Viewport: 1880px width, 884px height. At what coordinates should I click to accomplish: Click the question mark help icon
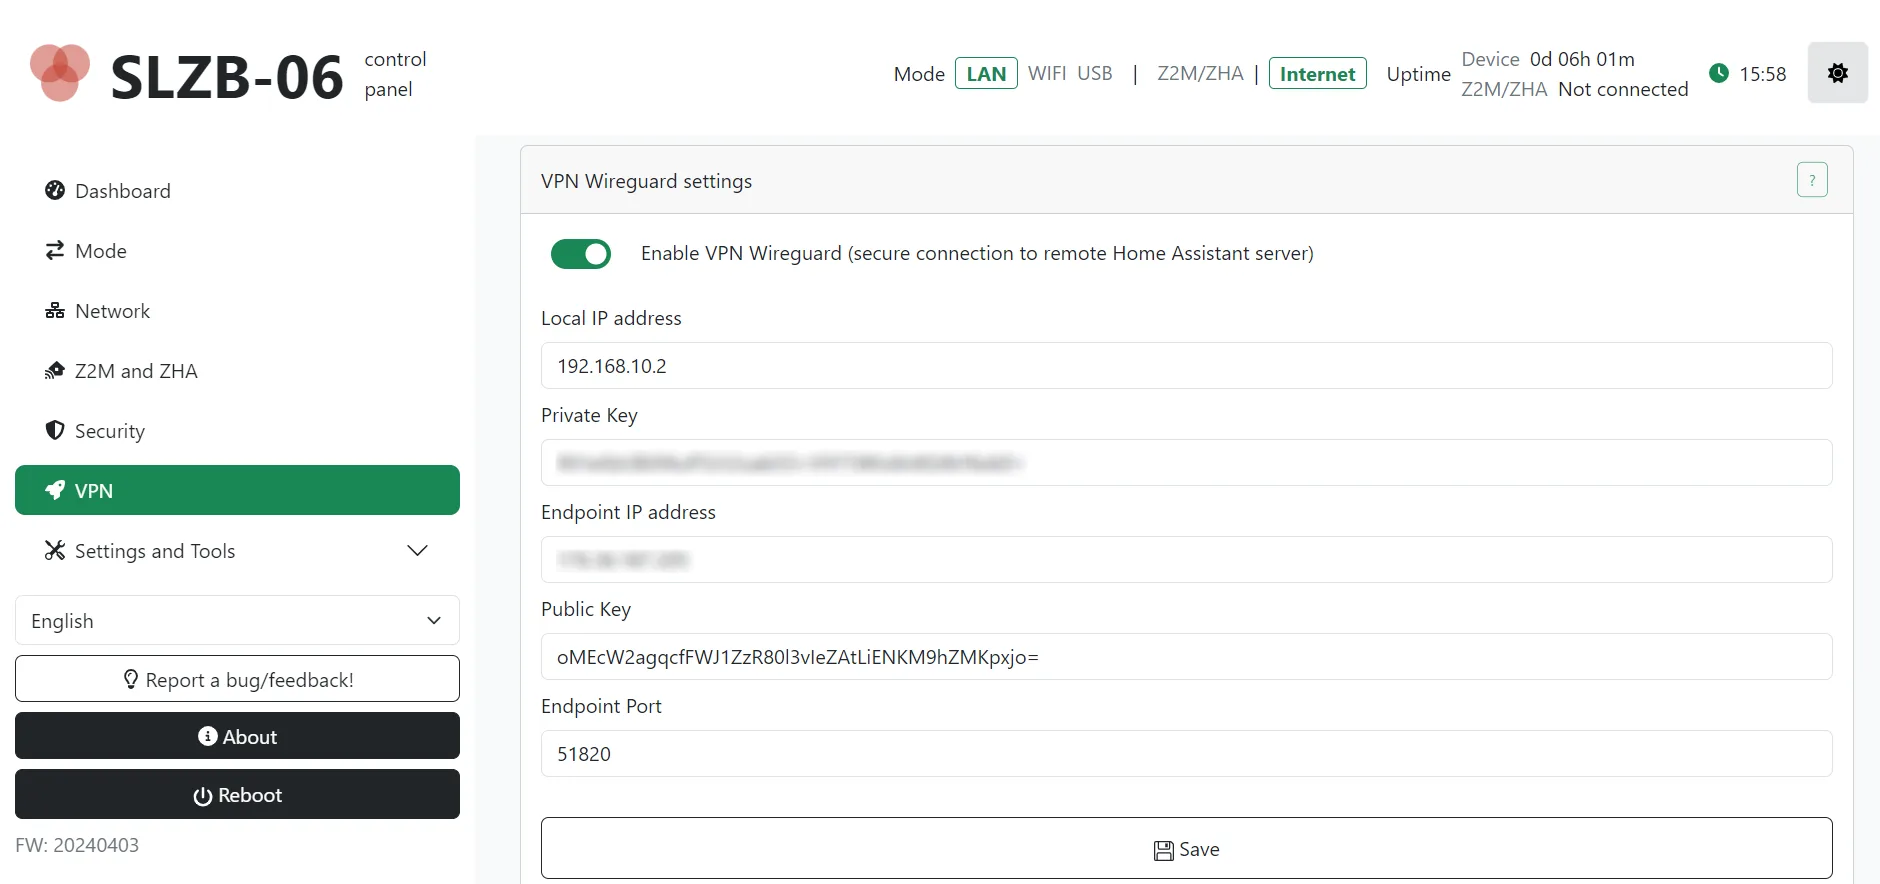click(1811, 180)
